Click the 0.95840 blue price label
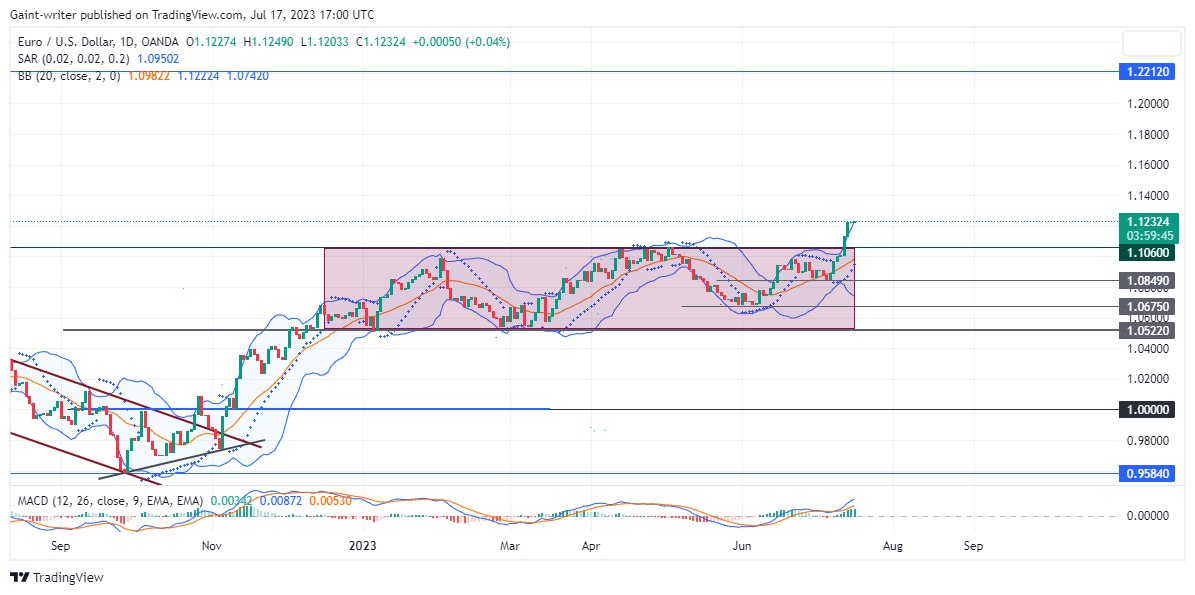This screenshot has width=1195, height=595. (1147, 473)
